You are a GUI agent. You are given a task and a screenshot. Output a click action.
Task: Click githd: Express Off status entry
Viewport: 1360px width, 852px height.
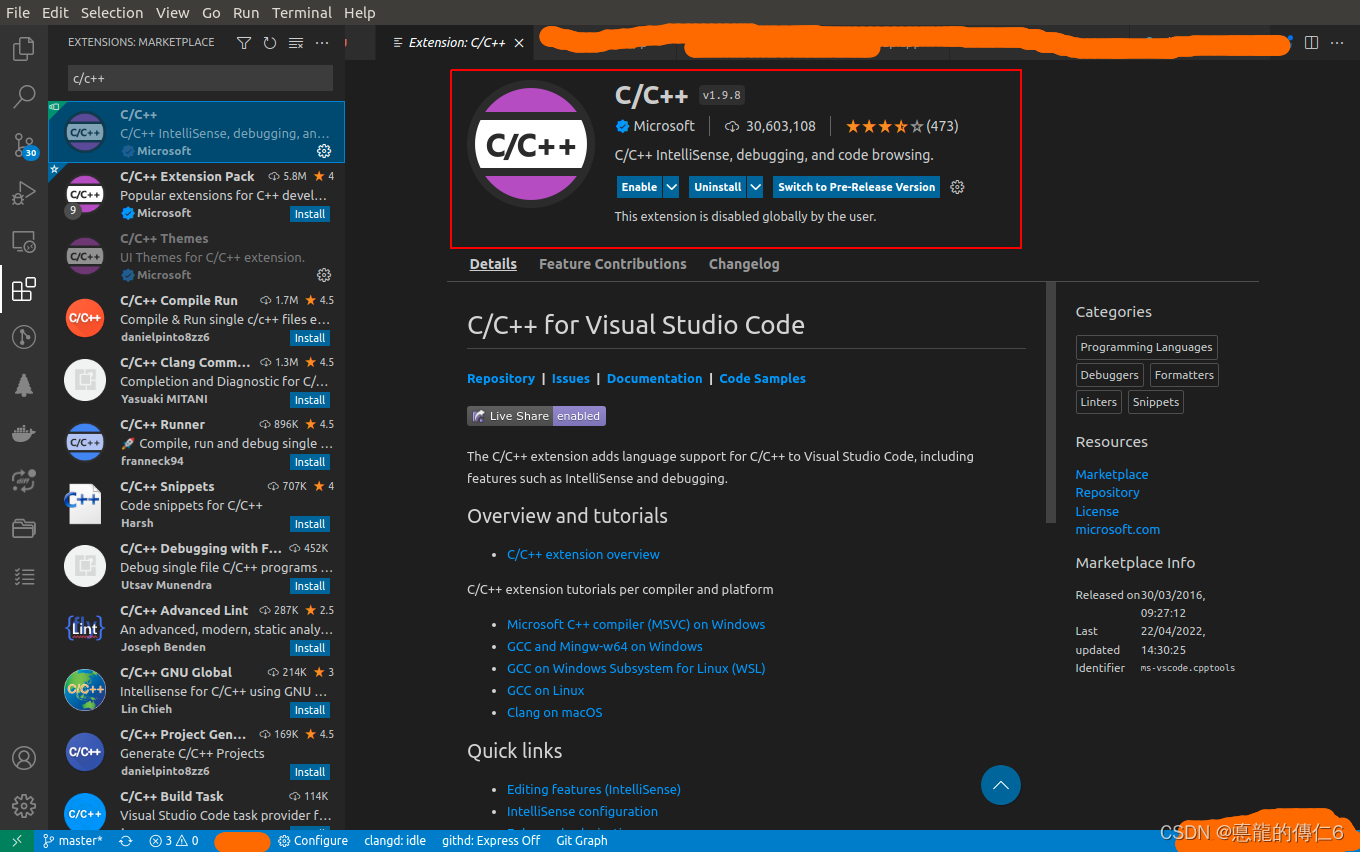tap(491, 841)
